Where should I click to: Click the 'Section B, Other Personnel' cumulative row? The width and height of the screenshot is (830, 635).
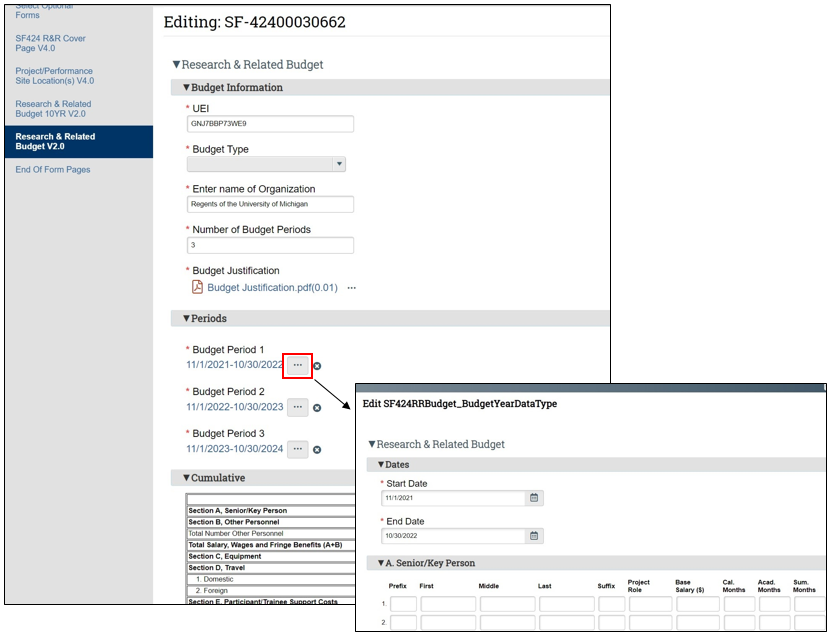tap(271, 522)
